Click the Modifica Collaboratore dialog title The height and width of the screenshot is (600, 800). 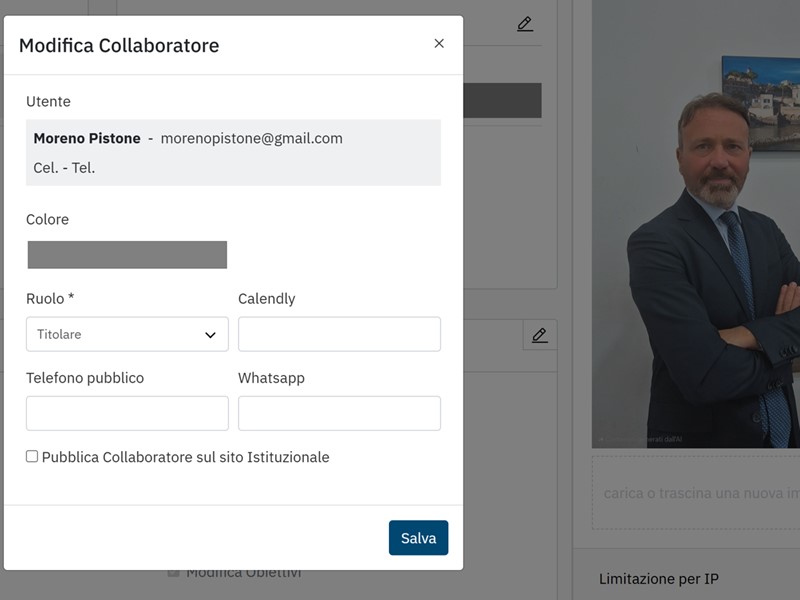point(119,45)
